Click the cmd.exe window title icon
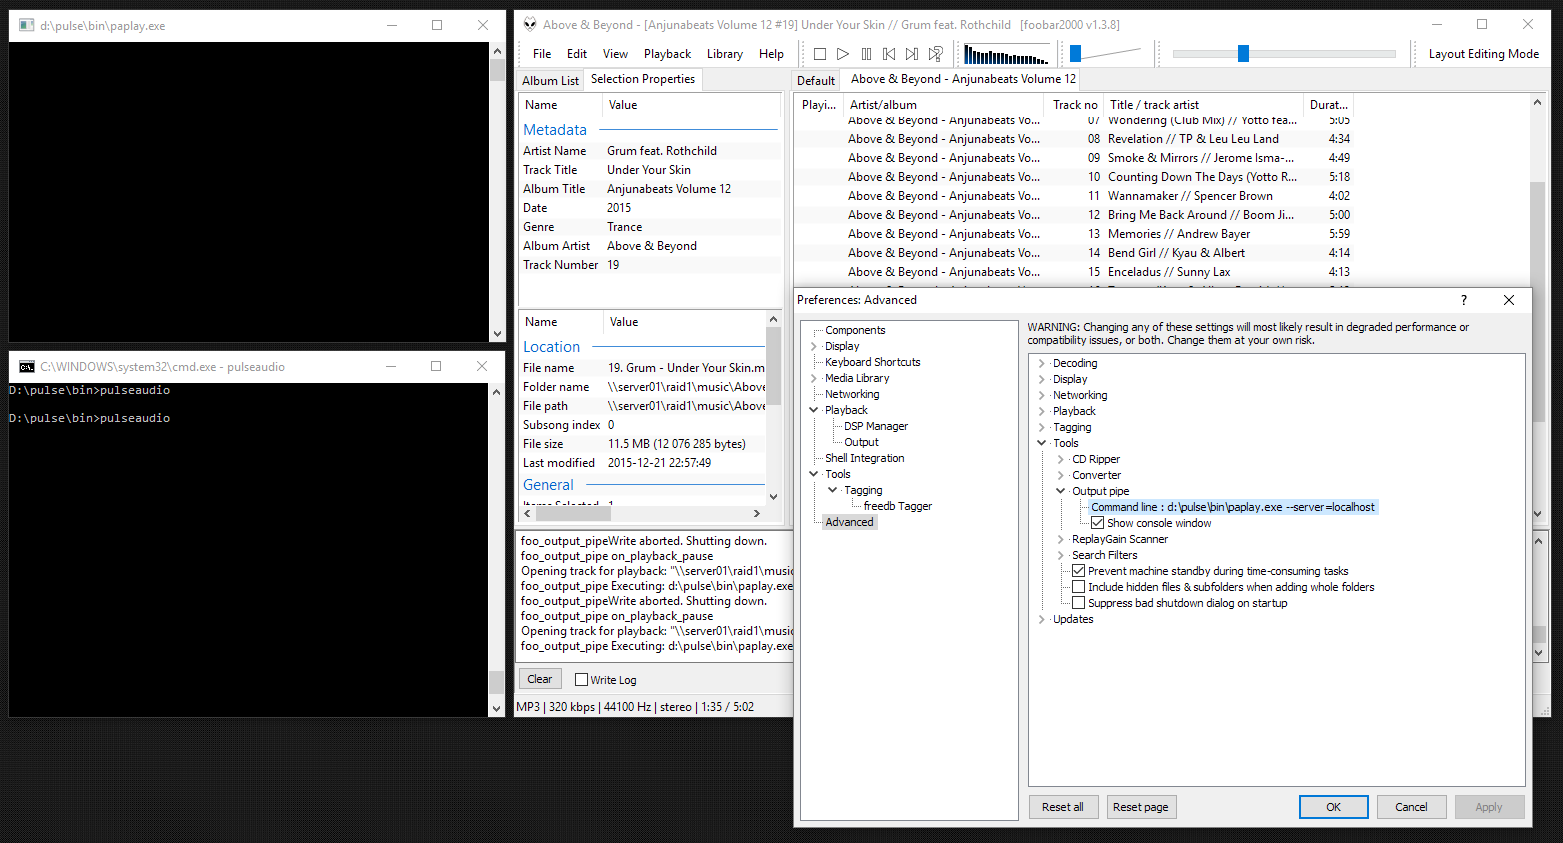The image size is (1563, 843). 27,367
